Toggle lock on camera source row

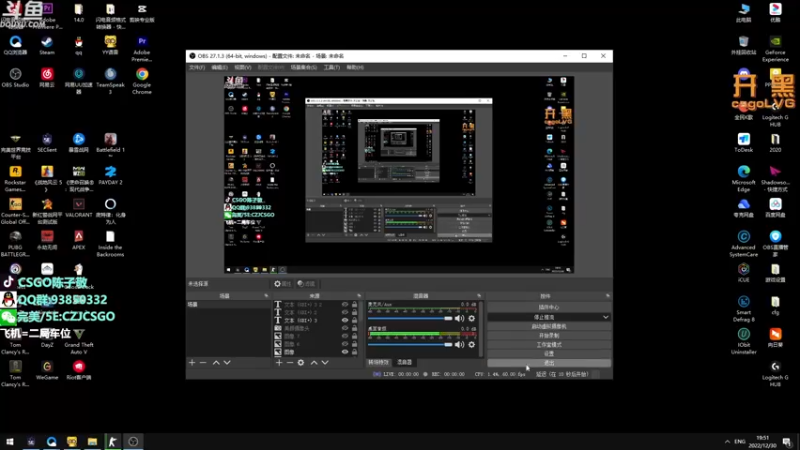point(354,328)
